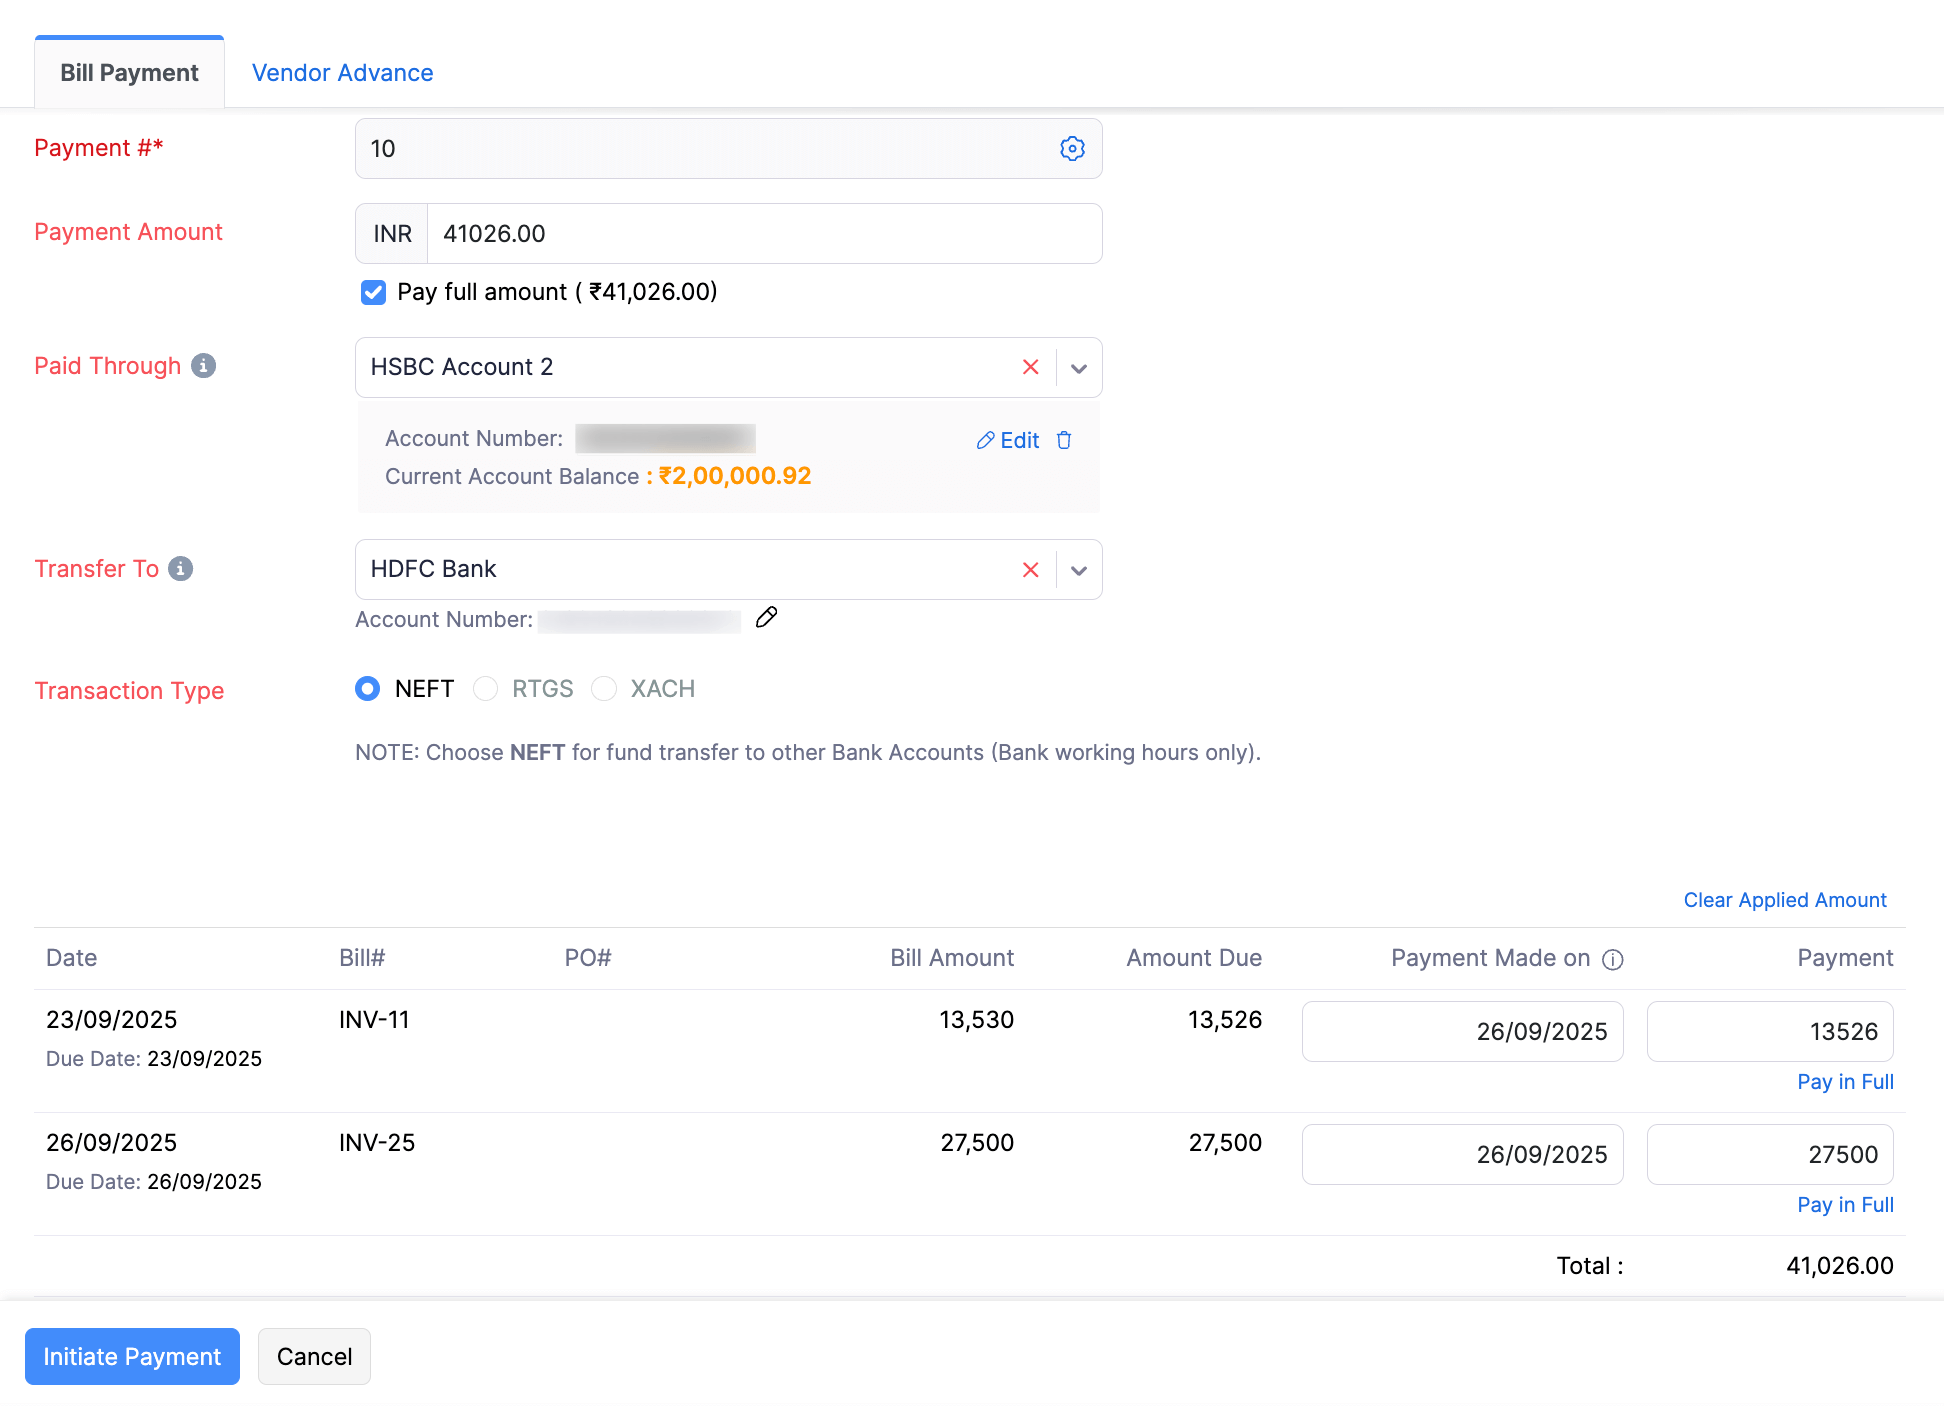Select XACH transaction type
This screenshot has height=1406, width=1944.
coord(604,689)
